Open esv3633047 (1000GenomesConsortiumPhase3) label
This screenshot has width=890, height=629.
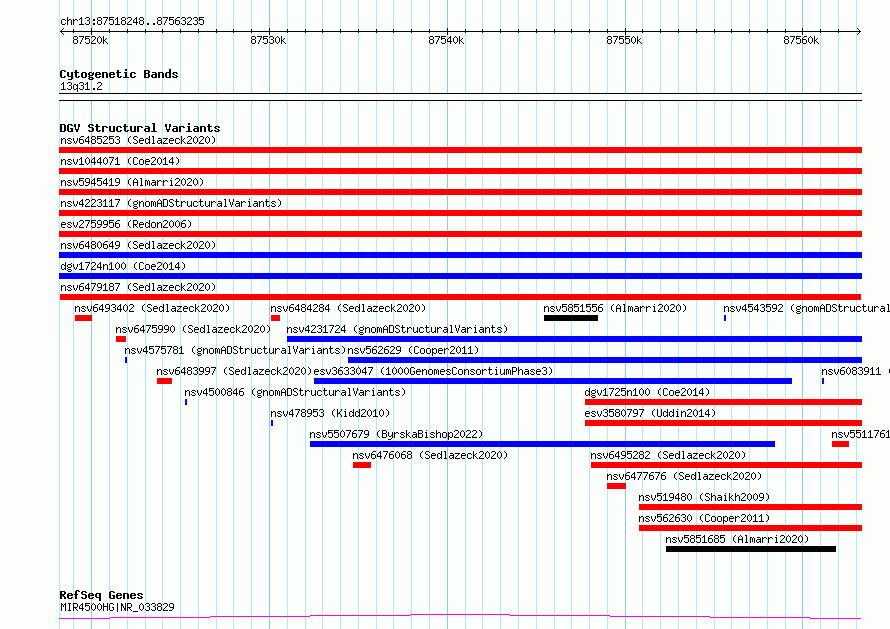point(433,371)
